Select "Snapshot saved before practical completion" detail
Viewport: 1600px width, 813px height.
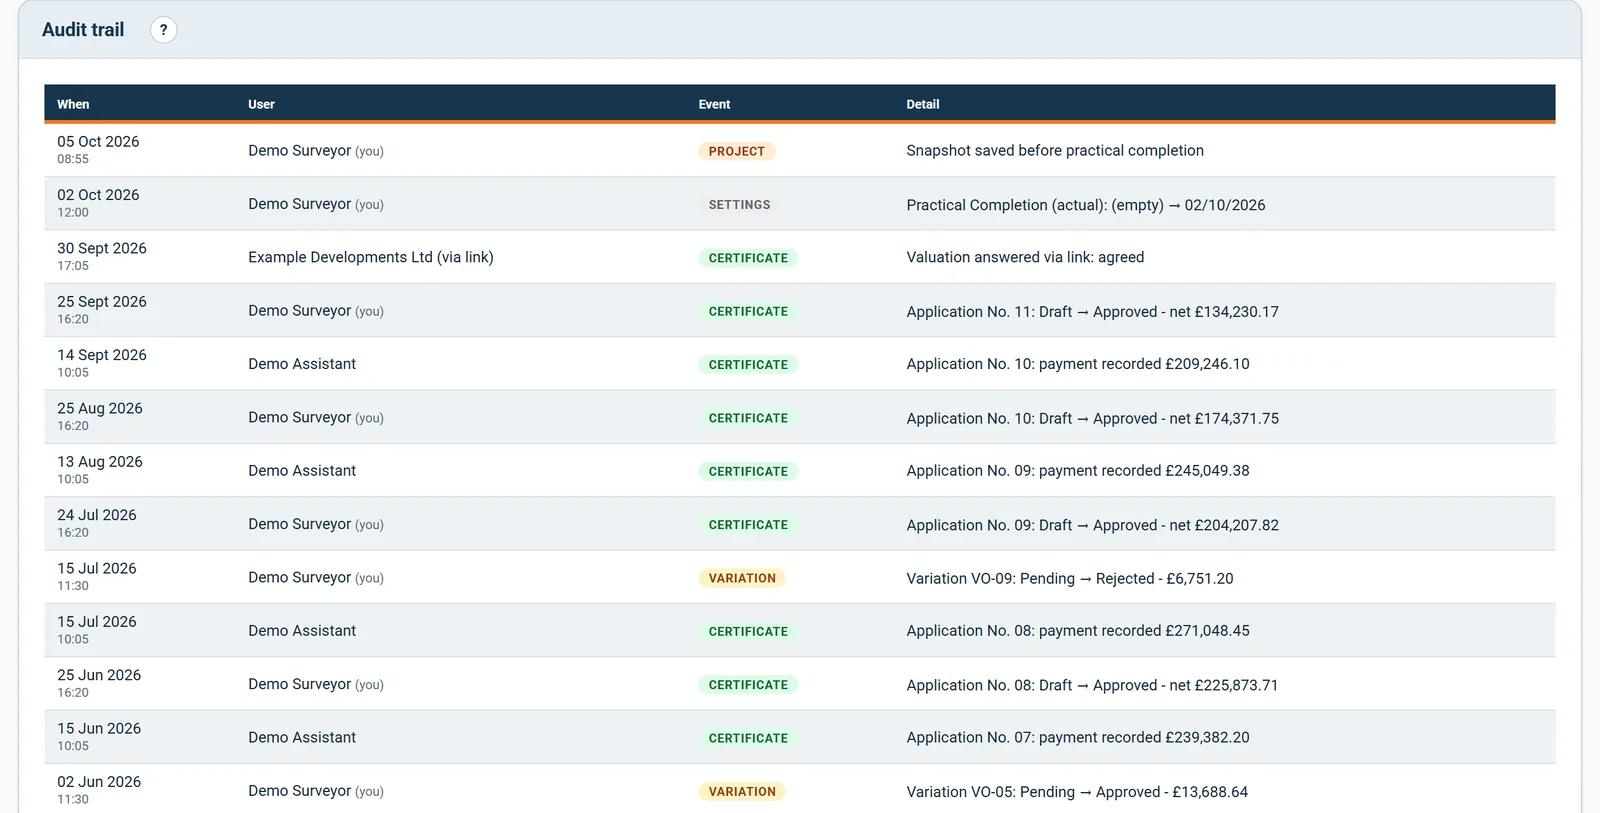click(1055, 151)
